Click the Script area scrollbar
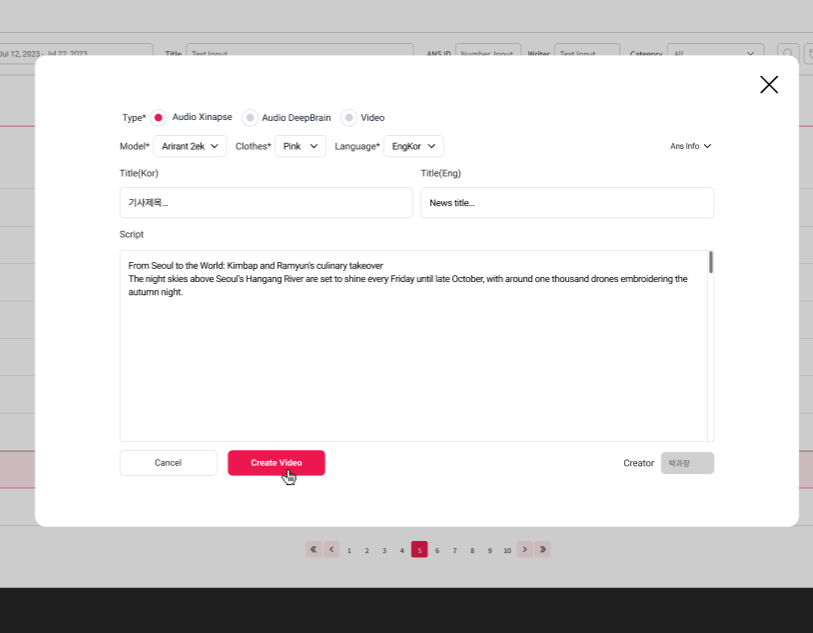This screenshot has width=813, height=633. (x=710, y=263)
